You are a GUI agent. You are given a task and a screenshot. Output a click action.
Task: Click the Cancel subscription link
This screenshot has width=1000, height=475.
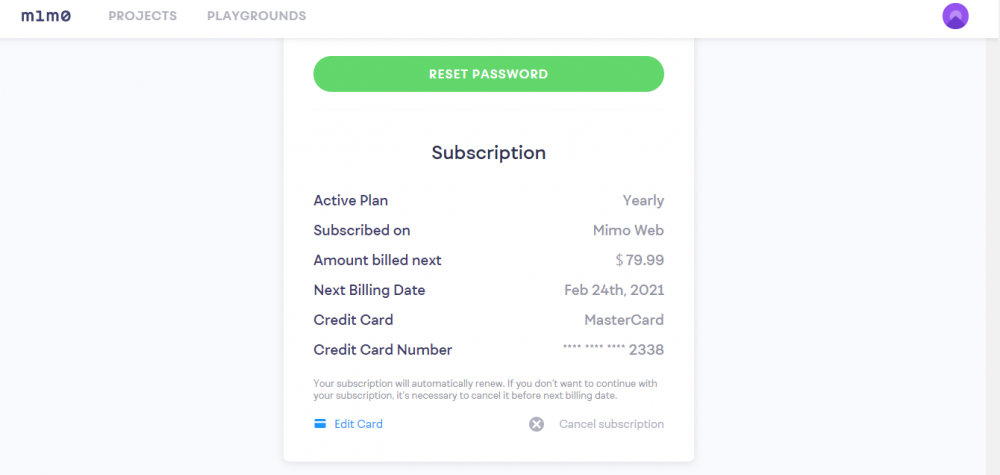click(x=611, y=424)
